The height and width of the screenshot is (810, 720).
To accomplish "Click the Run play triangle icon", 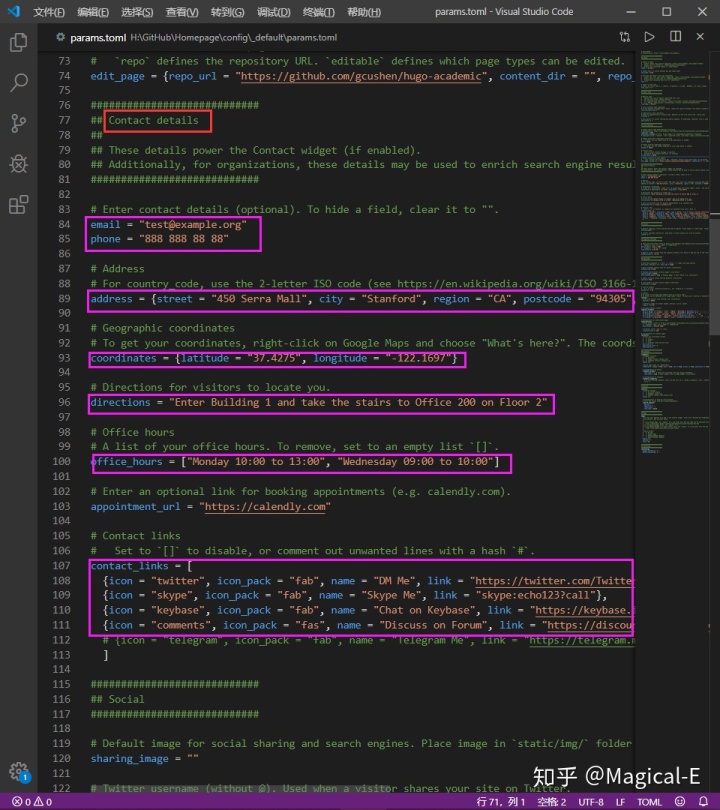I will [x=649, y=37].
